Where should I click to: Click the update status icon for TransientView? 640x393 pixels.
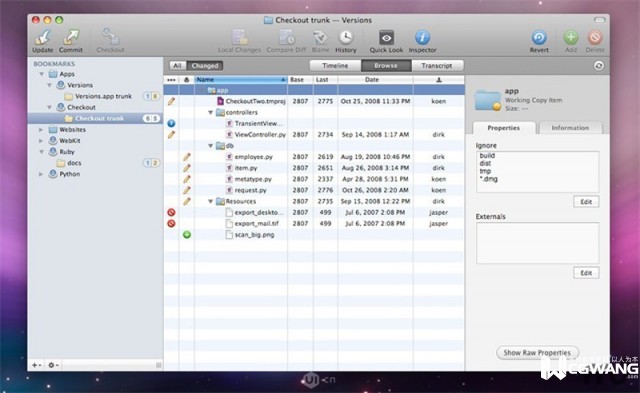(171, 123)
